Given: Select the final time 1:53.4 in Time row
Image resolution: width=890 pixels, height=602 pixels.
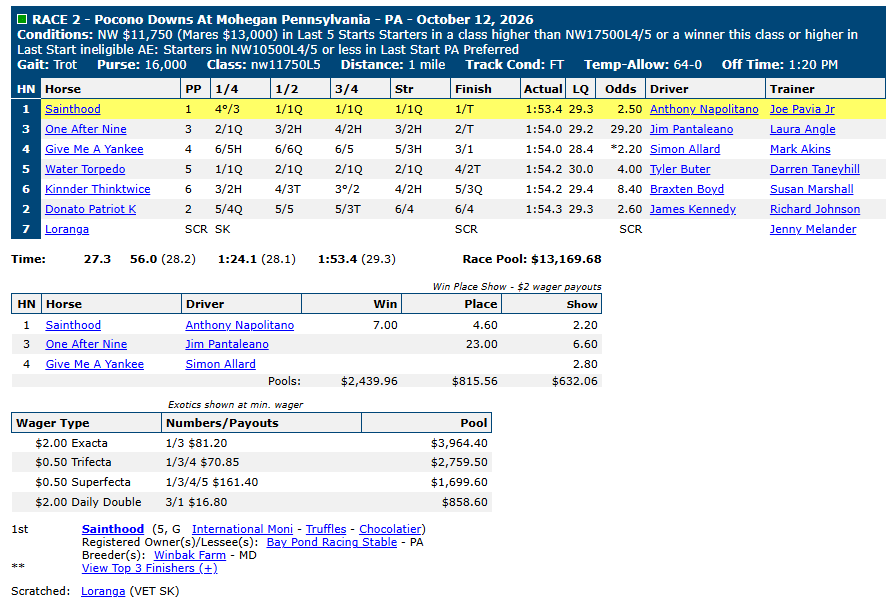Looking at the screenshot, I should 337,259.
